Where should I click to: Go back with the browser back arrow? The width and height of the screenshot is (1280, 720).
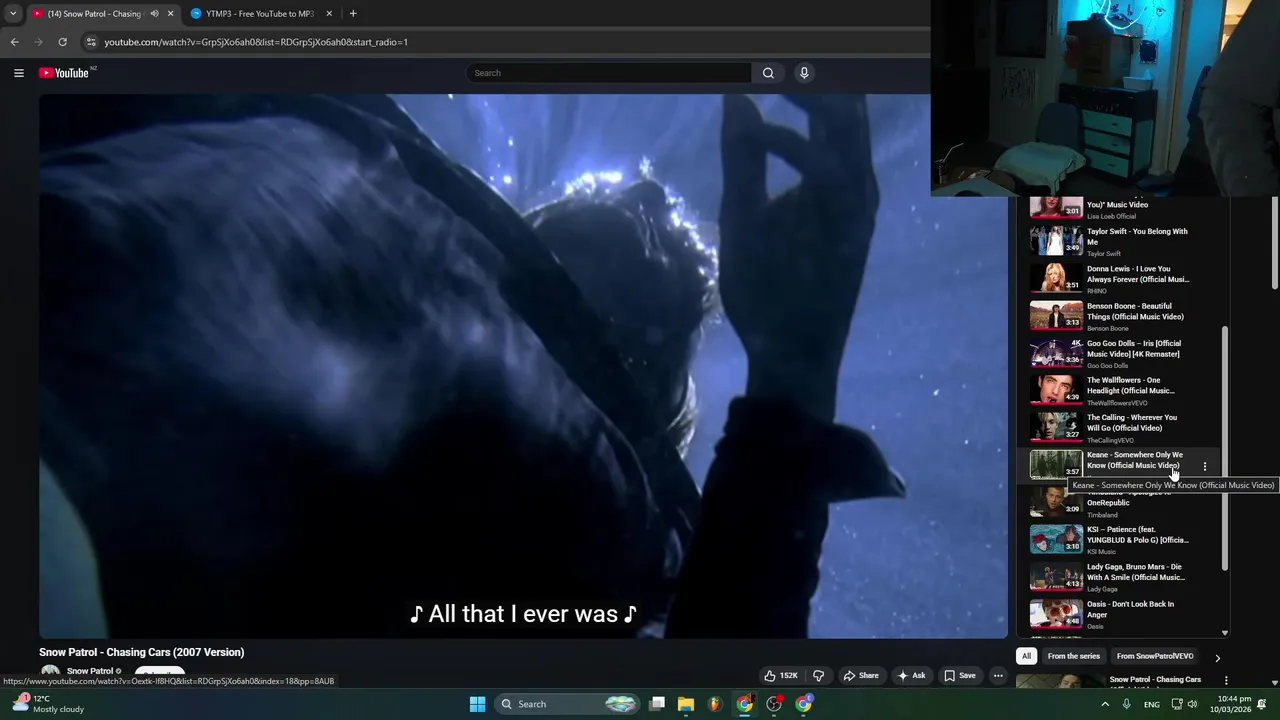tap(14, 42)
